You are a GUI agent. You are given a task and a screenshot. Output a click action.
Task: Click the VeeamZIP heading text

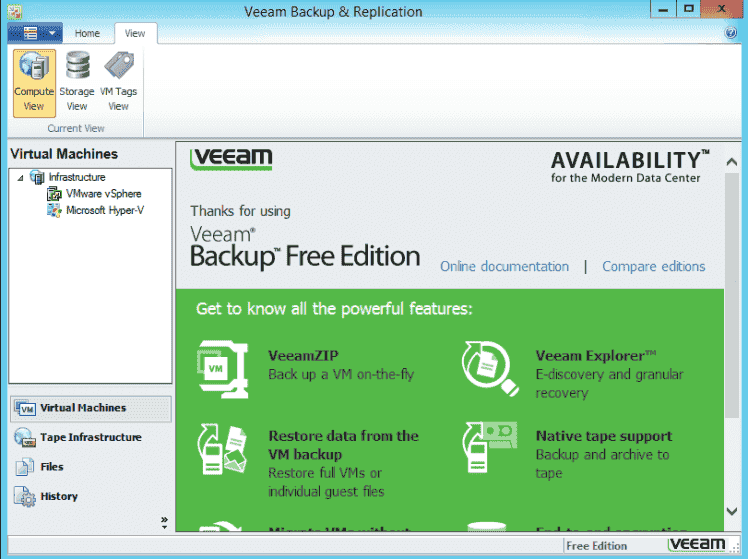pyautogui.click(x=303, y=356)
